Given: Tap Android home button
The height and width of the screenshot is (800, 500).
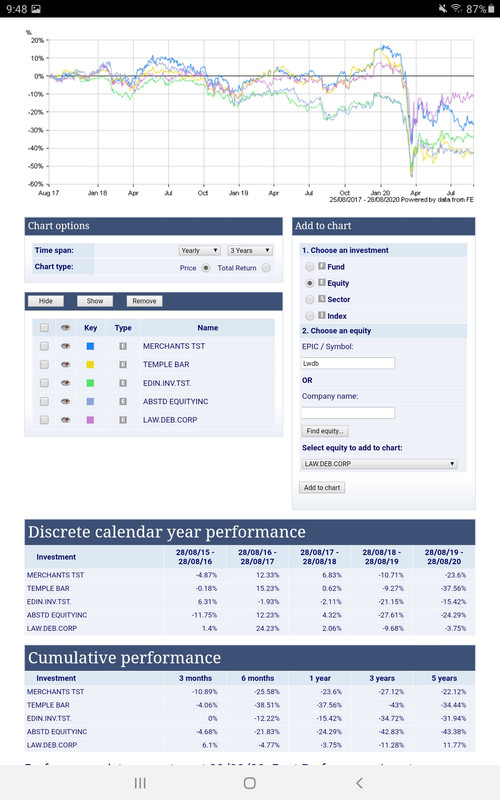Looking at the screenshot, I should (x=249, y=783).
